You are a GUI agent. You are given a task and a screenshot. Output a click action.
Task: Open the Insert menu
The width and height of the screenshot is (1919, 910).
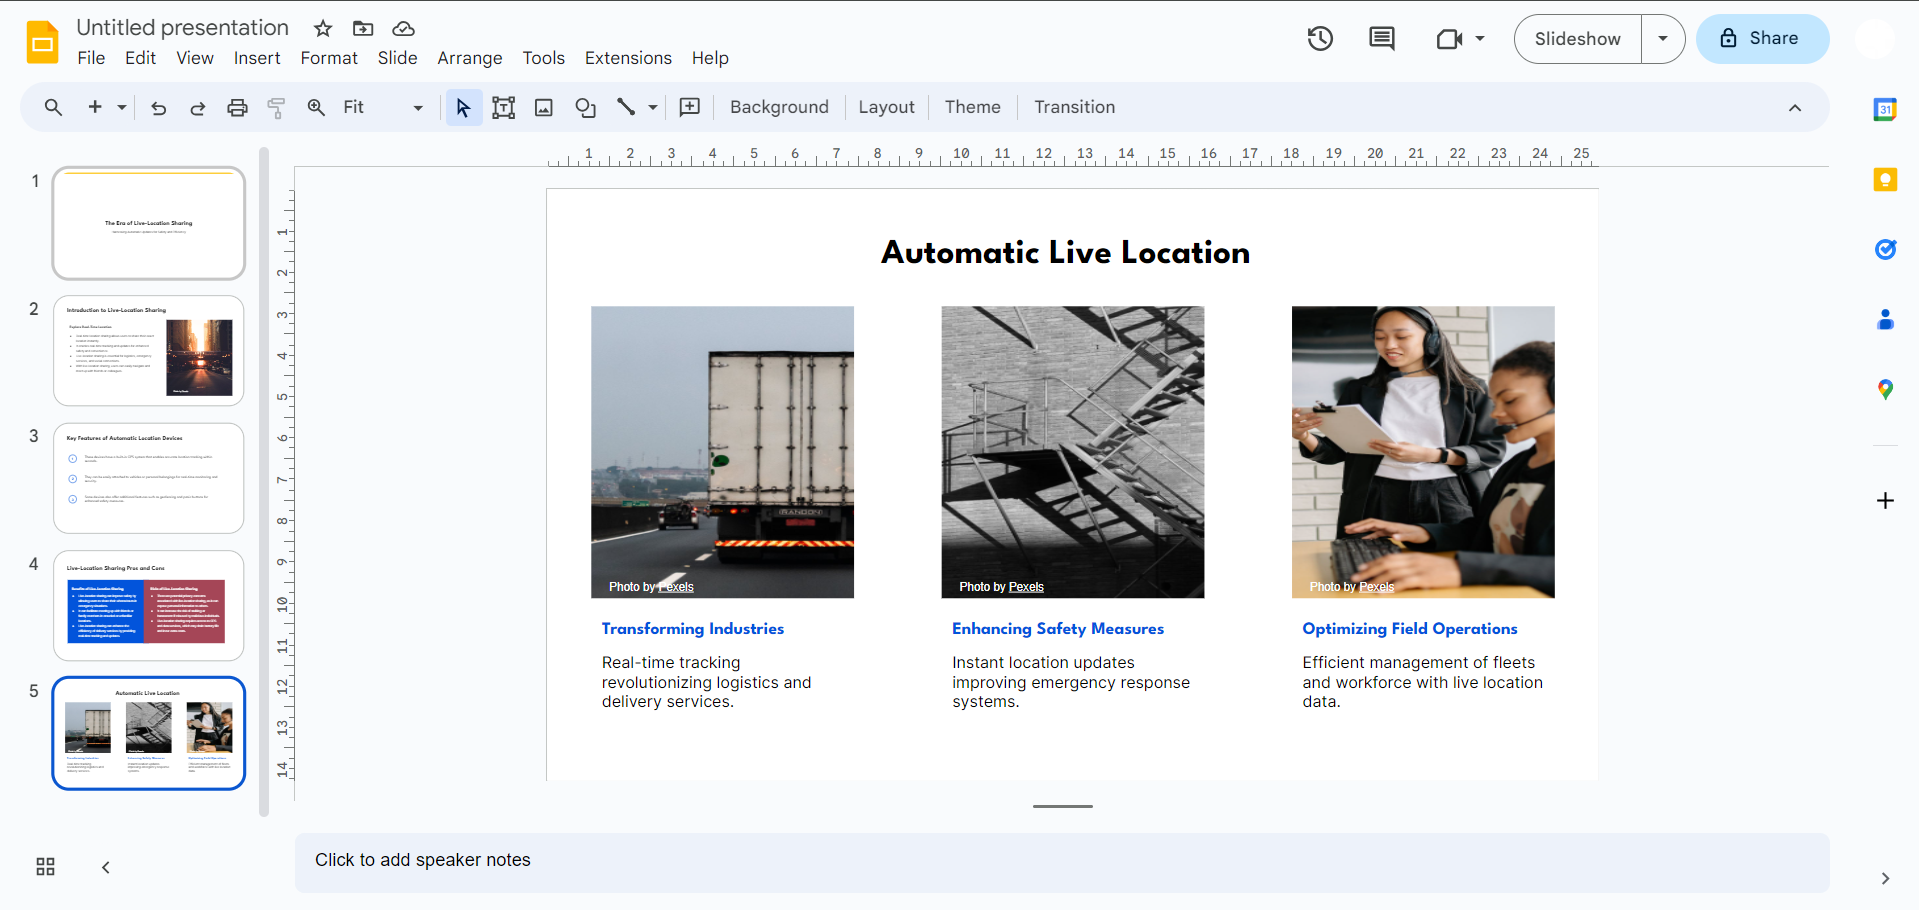(x=257, y=58)
